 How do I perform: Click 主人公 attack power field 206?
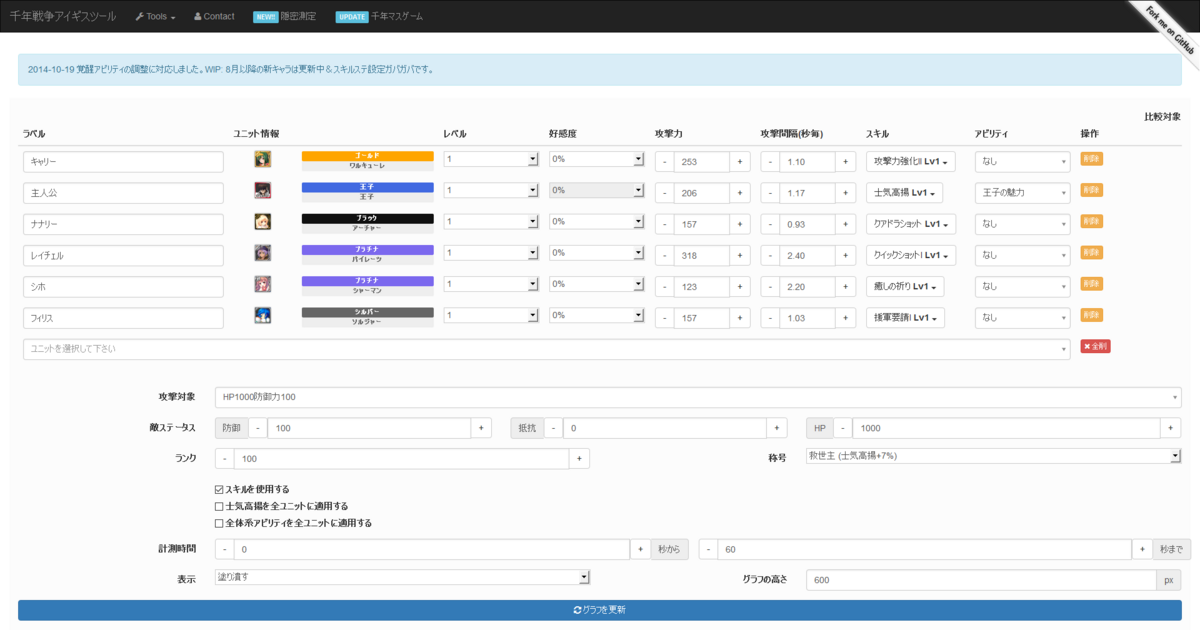pyautogui.click(x=702, y=192)
